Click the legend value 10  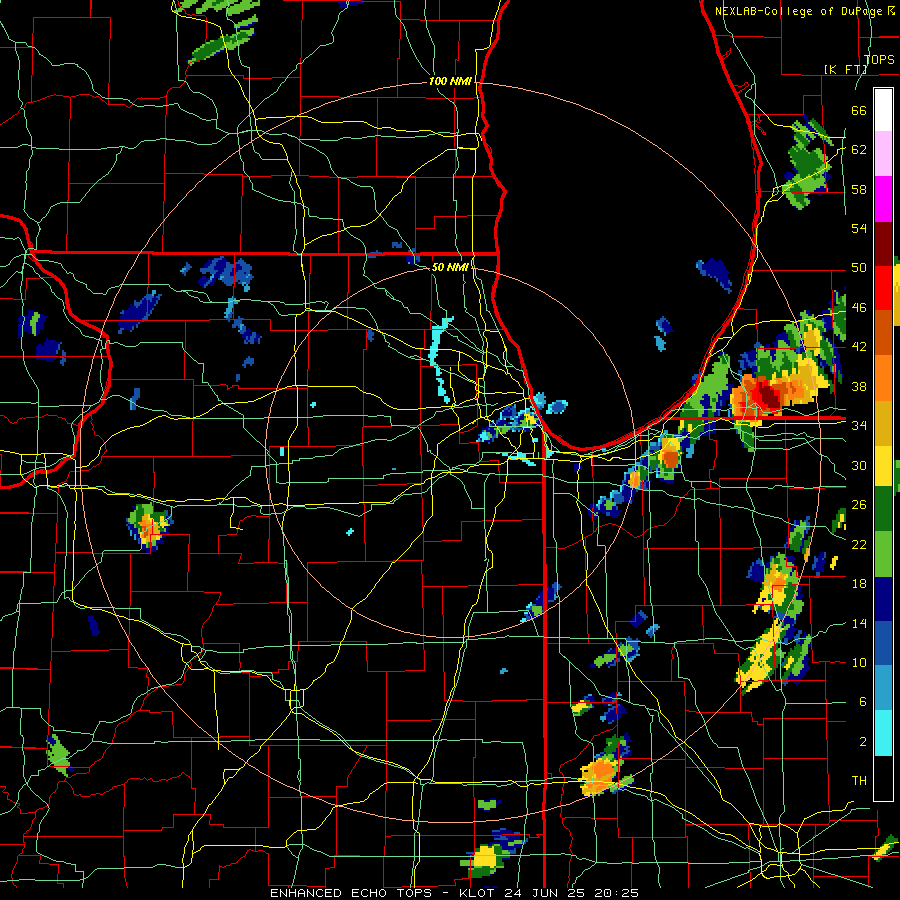click(859, 662)
